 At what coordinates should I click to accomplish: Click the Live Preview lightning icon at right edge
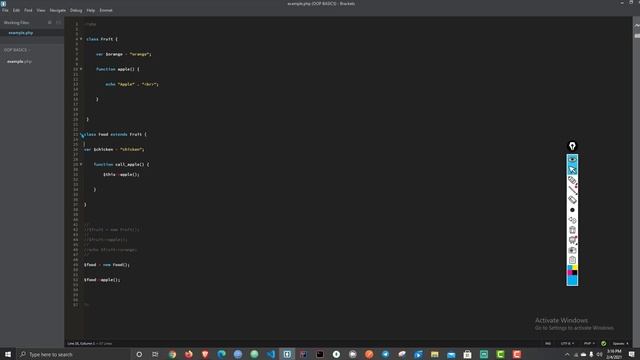(x=636, y=25)
